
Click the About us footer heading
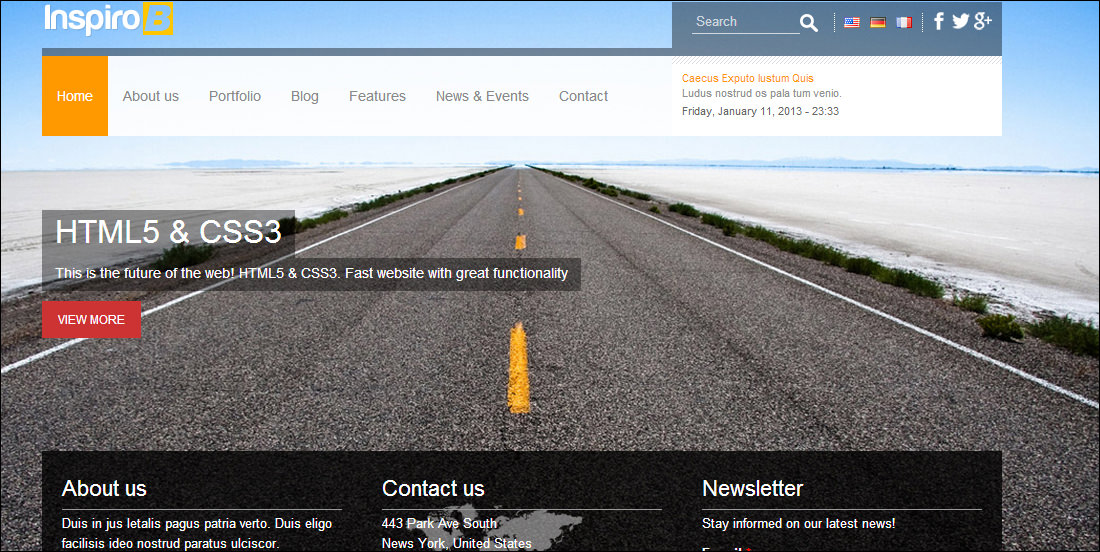104,488
